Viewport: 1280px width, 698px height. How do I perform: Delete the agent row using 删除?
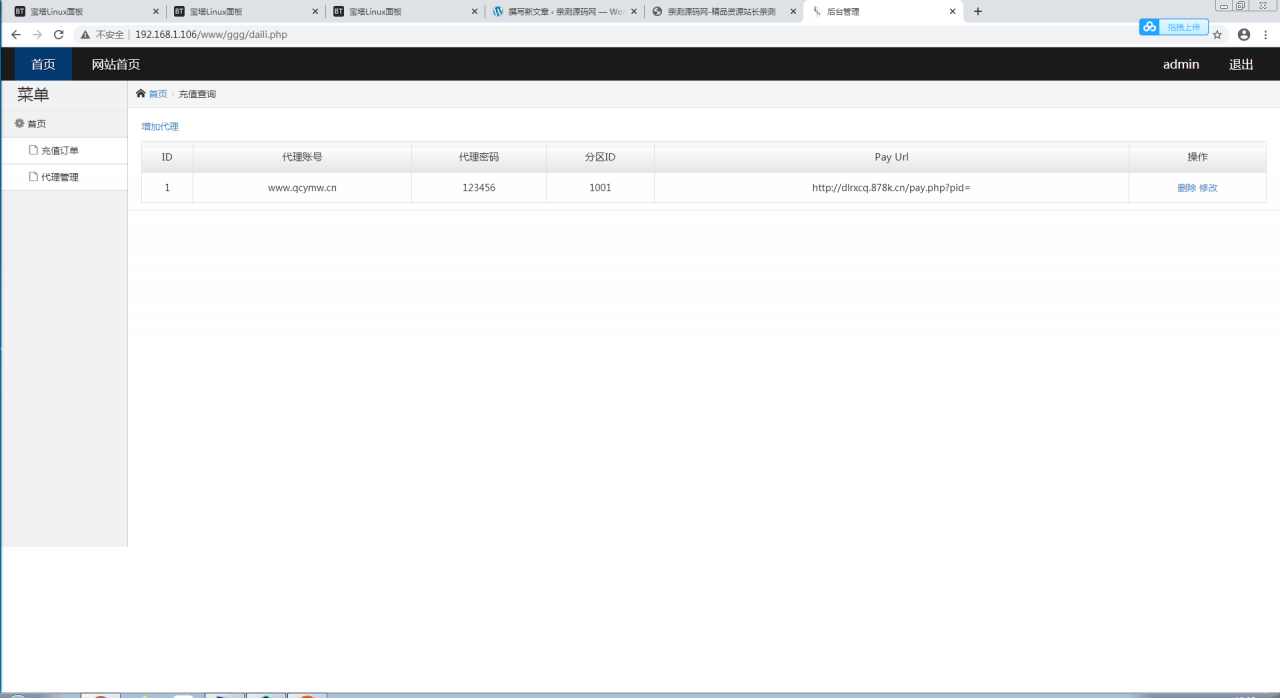coord(1186,188)
